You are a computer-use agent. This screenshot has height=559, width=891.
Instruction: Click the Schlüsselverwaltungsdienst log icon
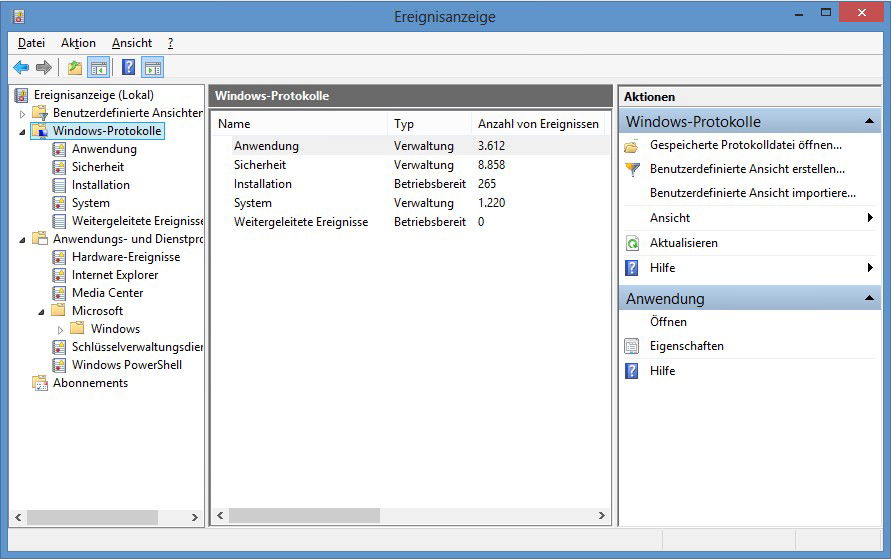tap(59, 347)
